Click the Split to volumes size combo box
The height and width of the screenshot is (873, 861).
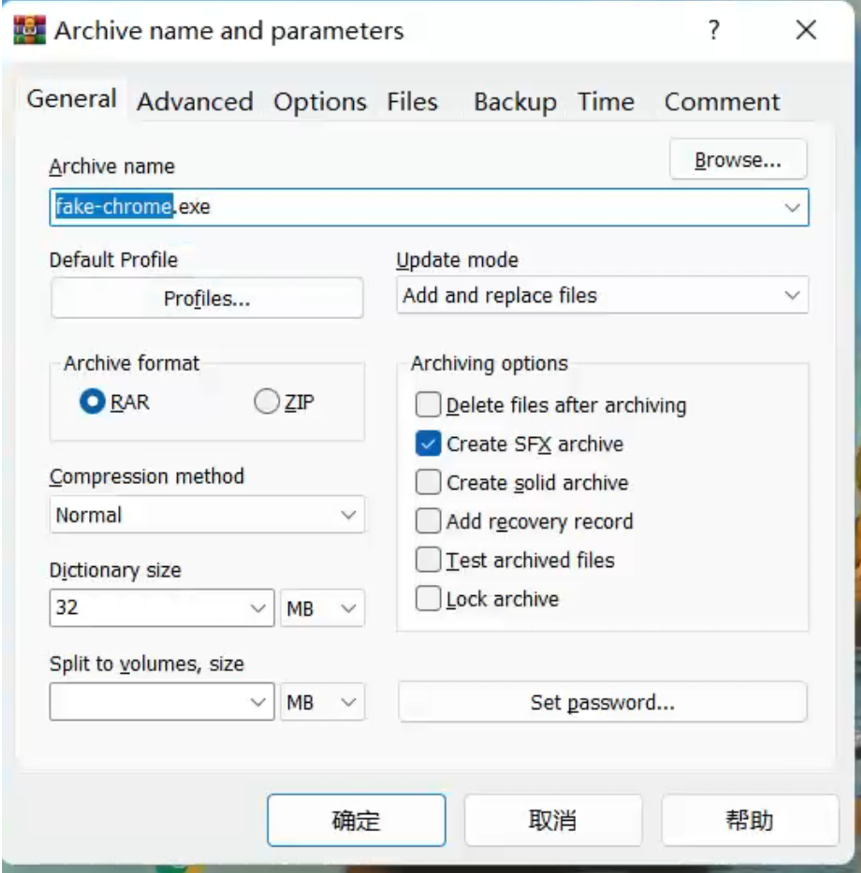point(162,702)
